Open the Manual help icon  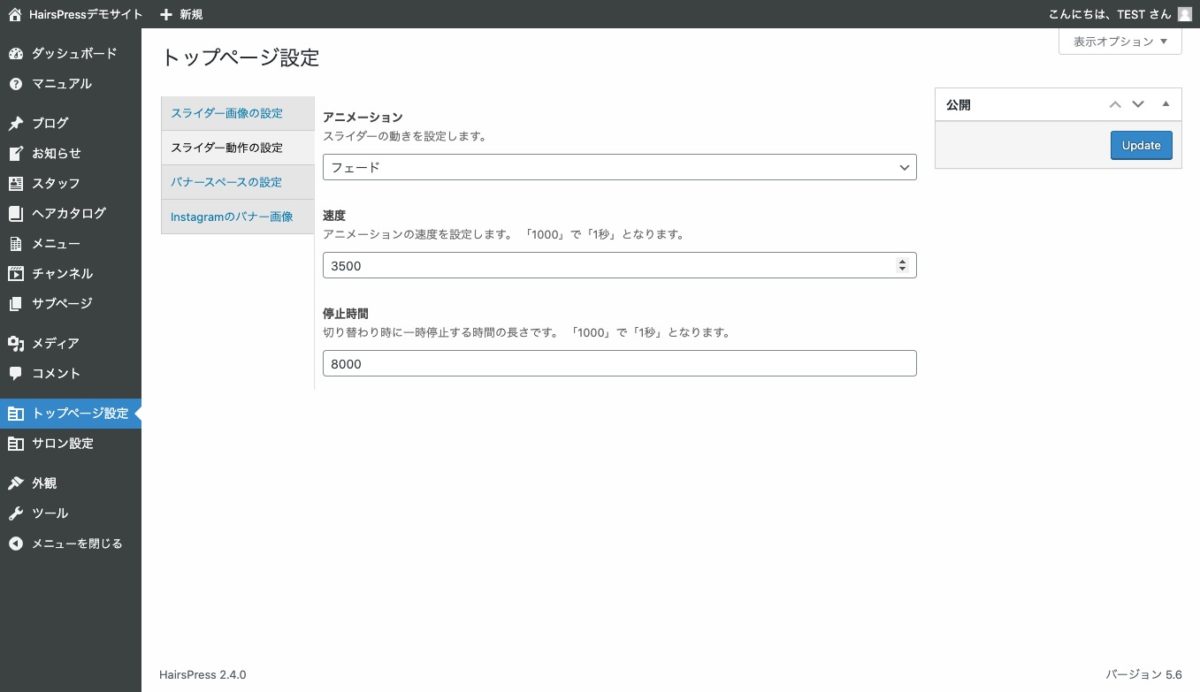pos(15,84)
